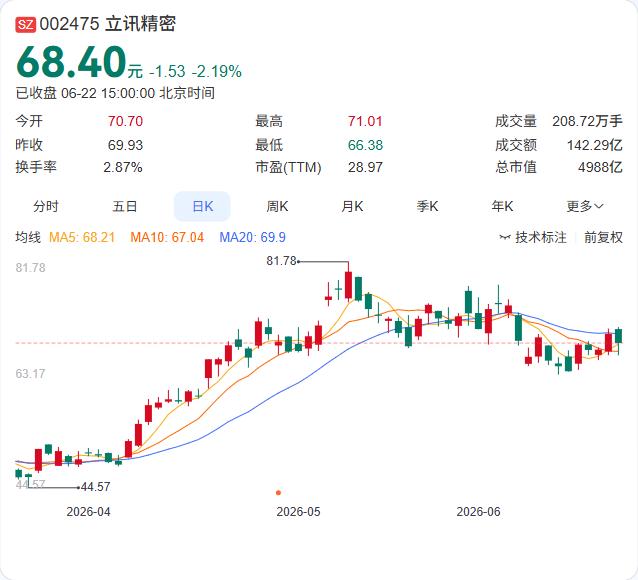The width and height of the screenshot is (638, 580).
Task: Click the 换手率 turnover value 2.87%
Action: (123, 167)
